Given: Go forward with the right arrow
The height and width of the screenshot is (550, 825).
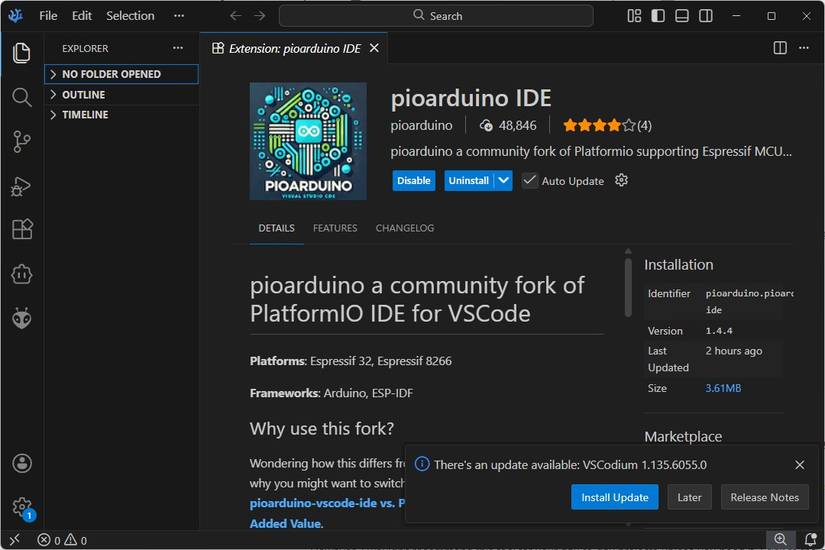Looking at the screenshot, I should tap(260, 16).
